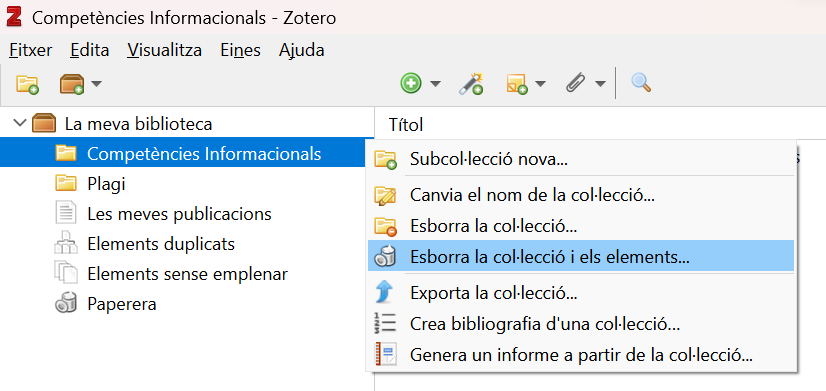Image resolution: width=826 pixels, height=391 pixels.
Task: Click the New Library box icon
Action: coord(72,83)
